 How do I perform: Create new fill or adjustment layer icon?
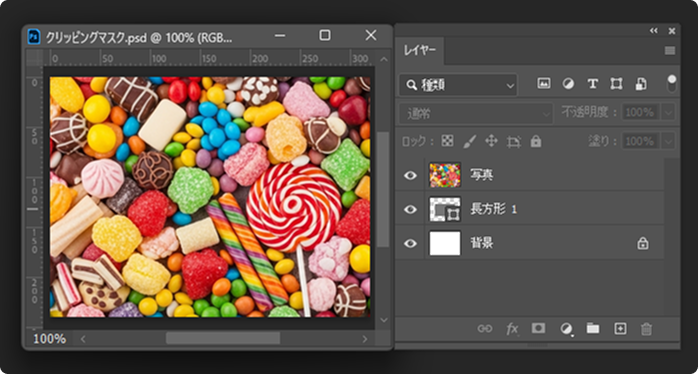click(566, 329)
